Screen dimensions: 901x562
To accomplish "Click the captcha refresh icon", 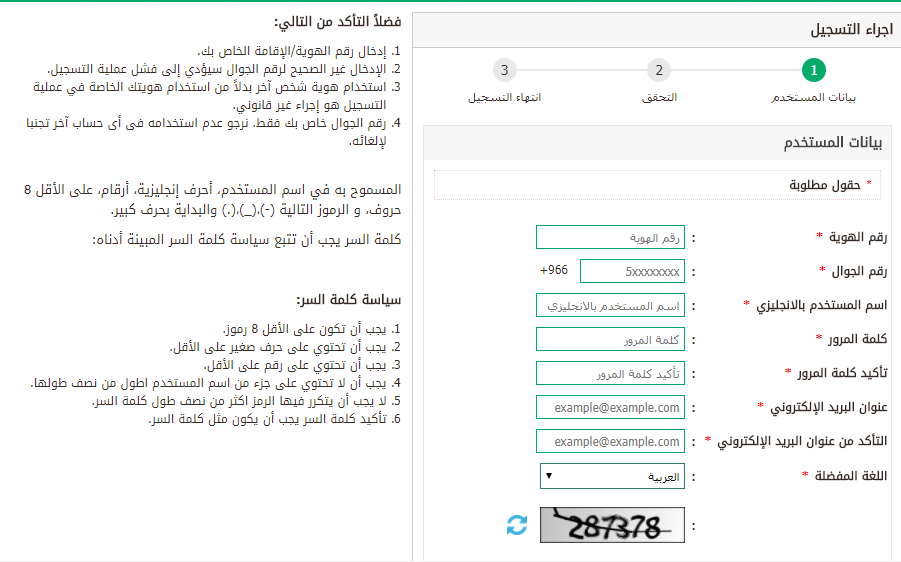I will pos(517,525).
